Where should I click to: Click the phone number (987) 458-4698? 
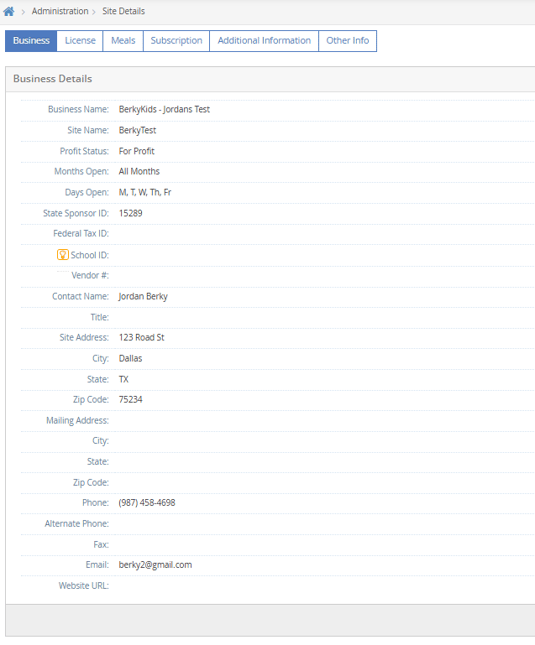pos(147,503)
